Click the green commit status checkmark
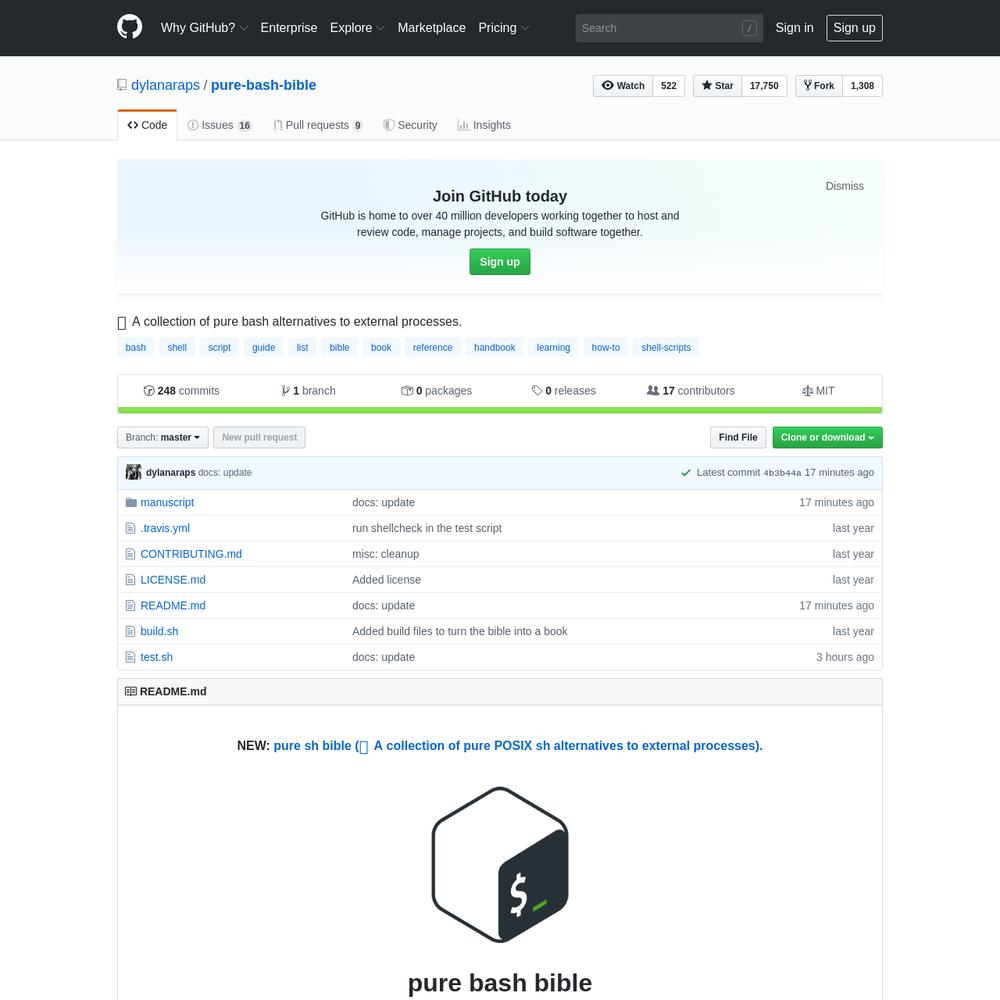1000x1000 pixels. pos(686,473)
